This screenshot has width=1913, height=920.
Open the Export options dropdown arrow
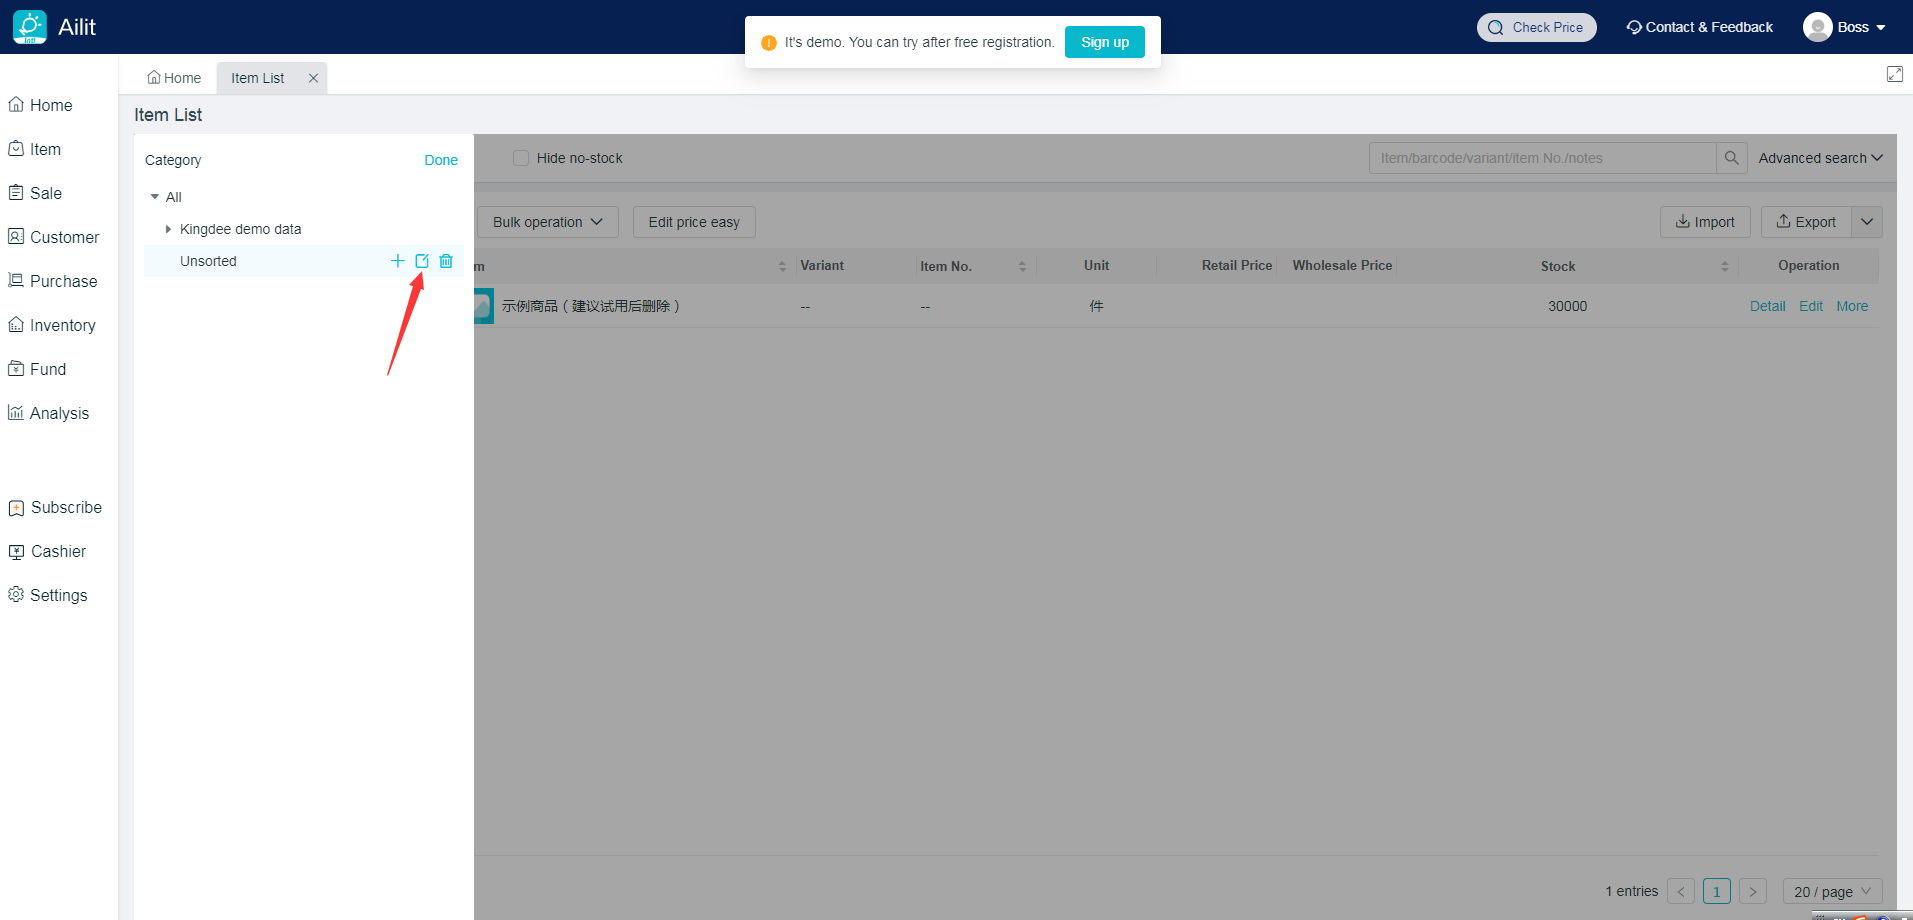[x=1866, y=222]
